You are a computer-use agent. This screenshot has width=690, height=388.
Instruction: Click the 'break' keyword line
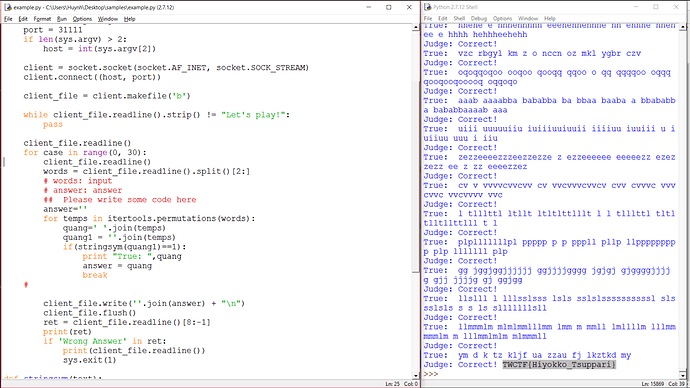click(95, 275)
